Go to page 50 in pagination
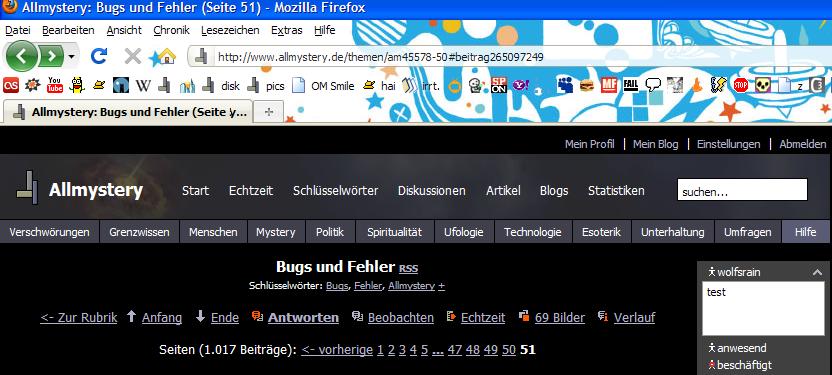This screenshot has width=832, height=375. tap(509, 350)
